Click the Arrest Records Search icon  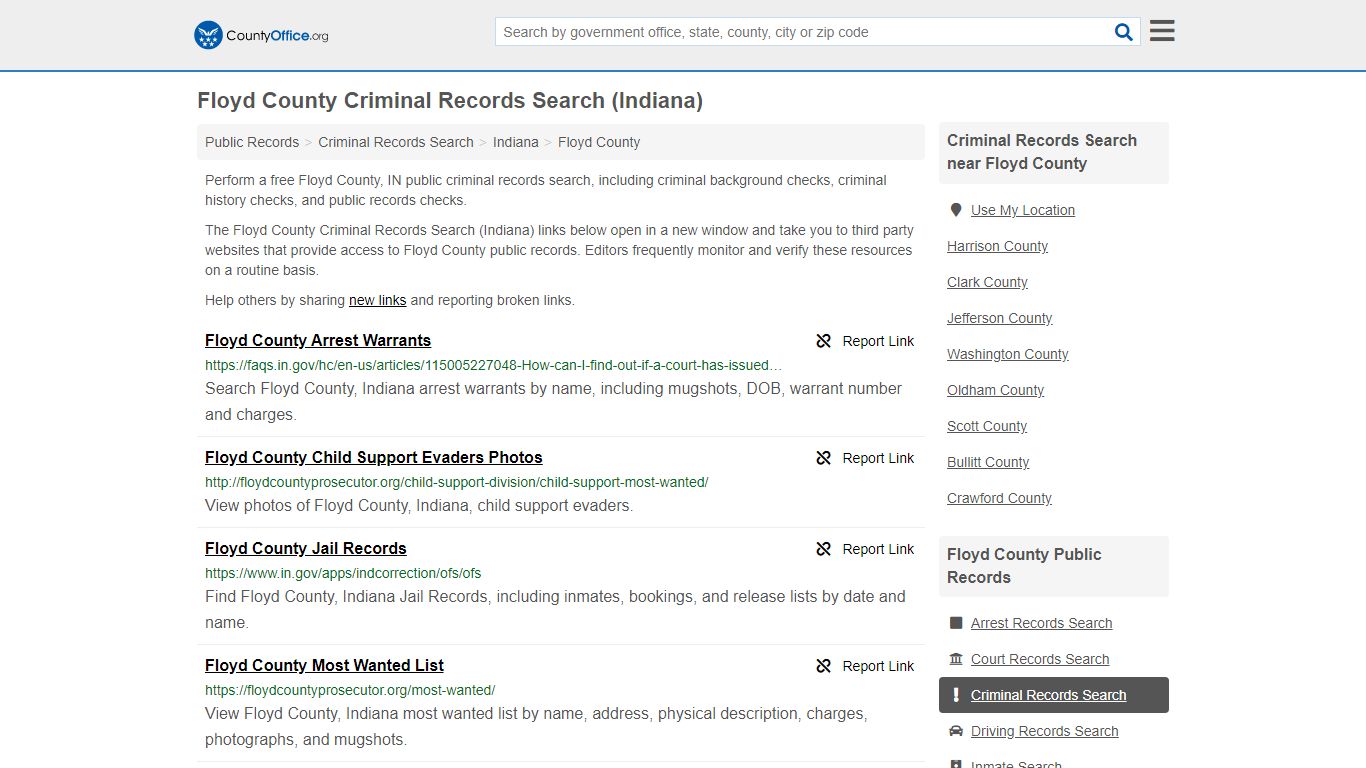(x=956, y=623)
